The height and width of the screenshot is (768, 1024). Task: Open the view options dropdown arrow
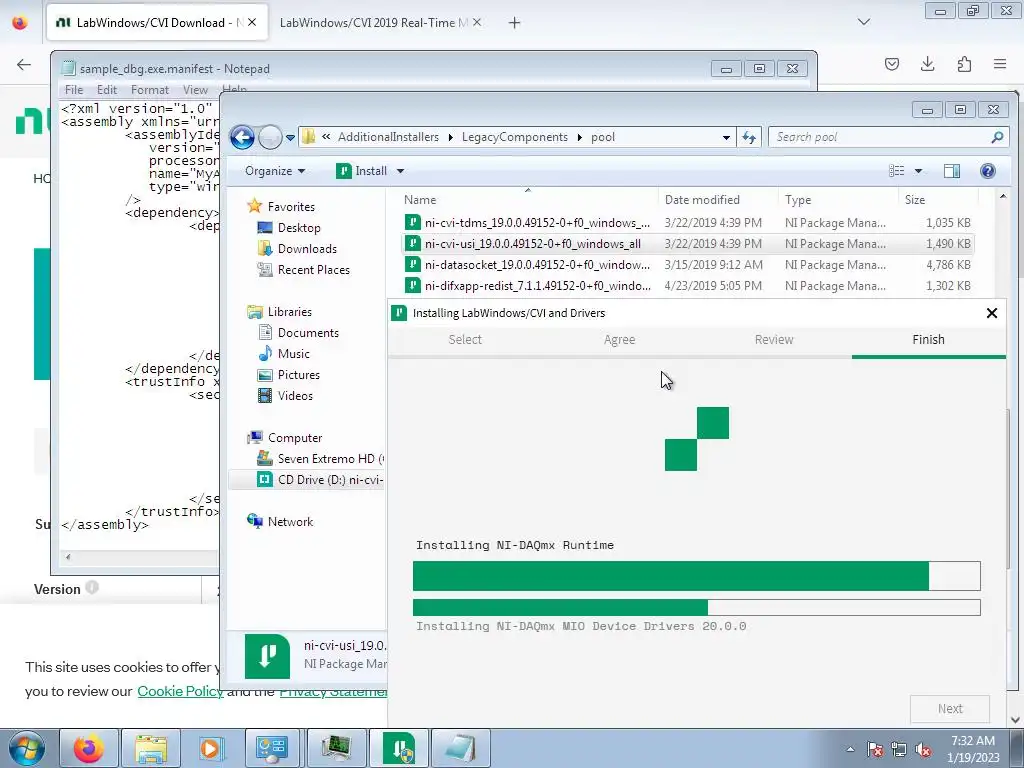coord(918,171)
